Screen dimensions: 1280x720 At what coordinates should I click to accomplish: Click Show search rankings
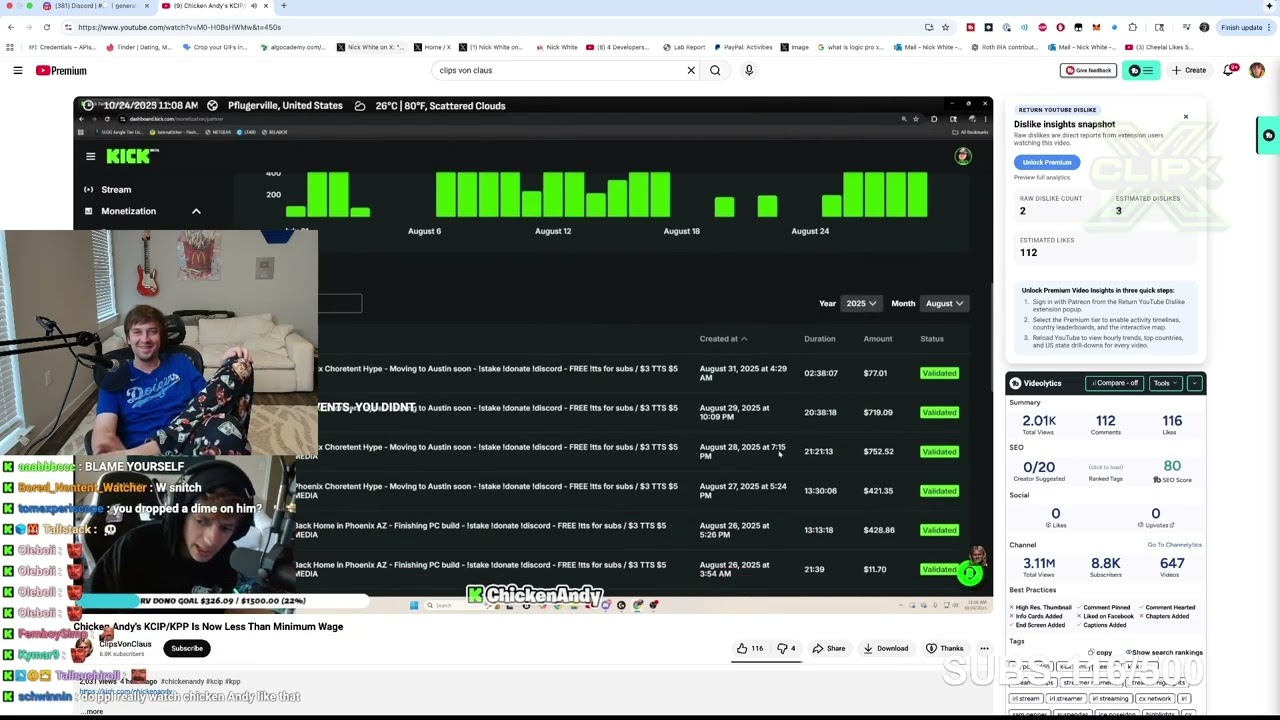(1162, 652)
